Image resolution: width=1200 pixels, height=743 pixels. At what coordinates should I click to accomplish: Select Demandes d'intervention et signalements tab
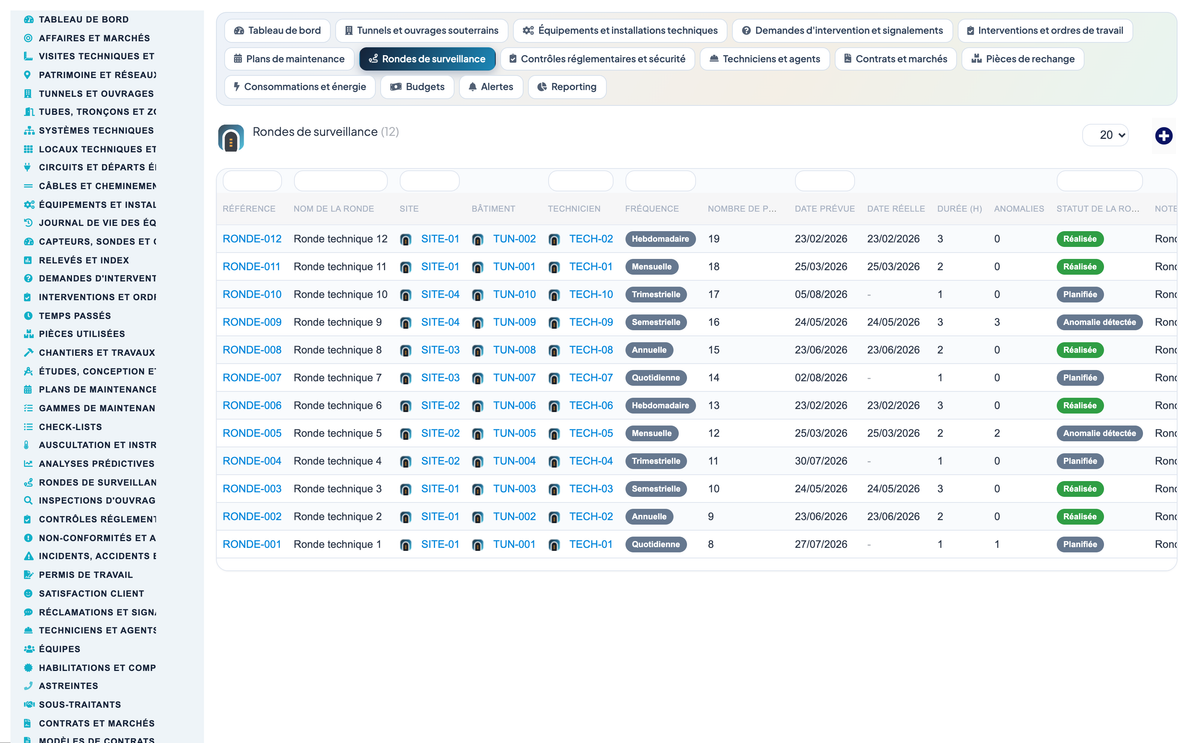point(842,30)
